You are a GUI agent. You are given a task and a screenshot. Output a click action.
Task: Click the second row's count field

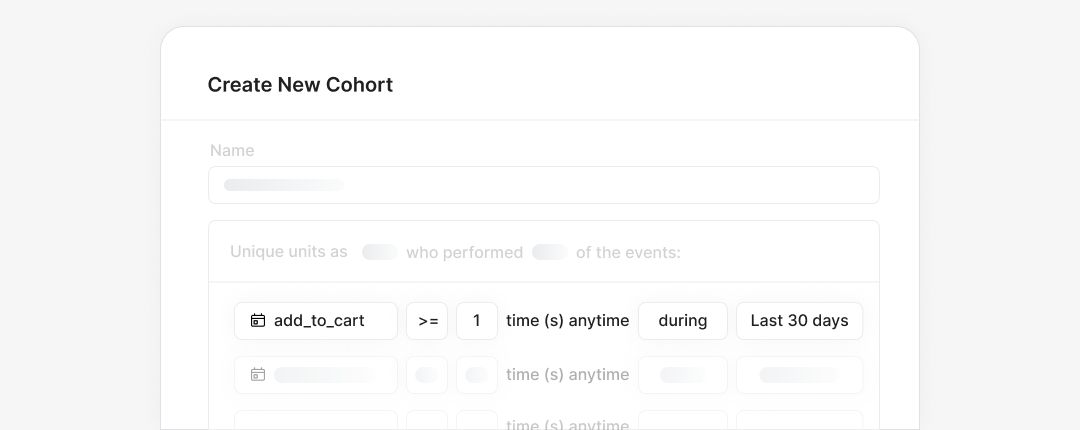point(477,375)
